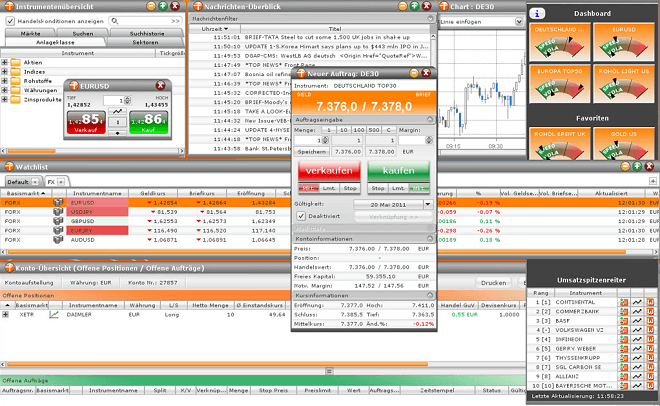Click the DEUTSCHLAND TOP30 dashboard tile
Image resolution: width=660 pixels, height=406 pixels.
coord(561,42)
